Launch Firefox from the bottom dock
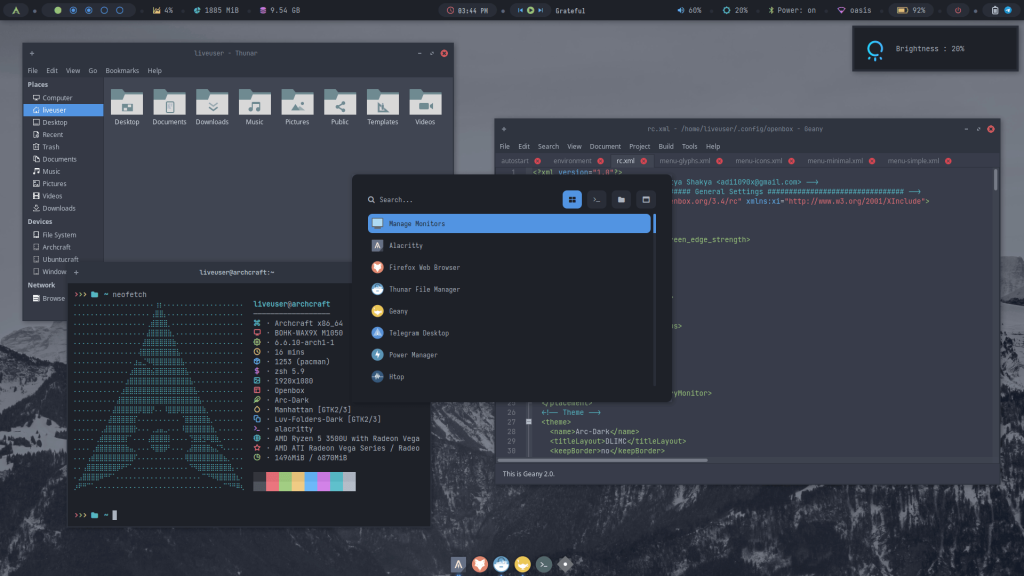This screenshot has width=1024, height=576. pos(479,564)
